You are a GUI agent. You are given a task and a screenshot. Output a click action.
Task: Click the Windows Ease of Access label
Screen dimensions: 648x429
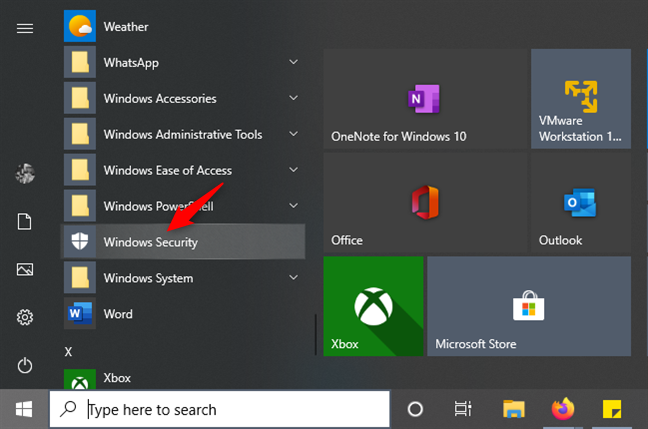pyautogui.click(x=168, y=170)
